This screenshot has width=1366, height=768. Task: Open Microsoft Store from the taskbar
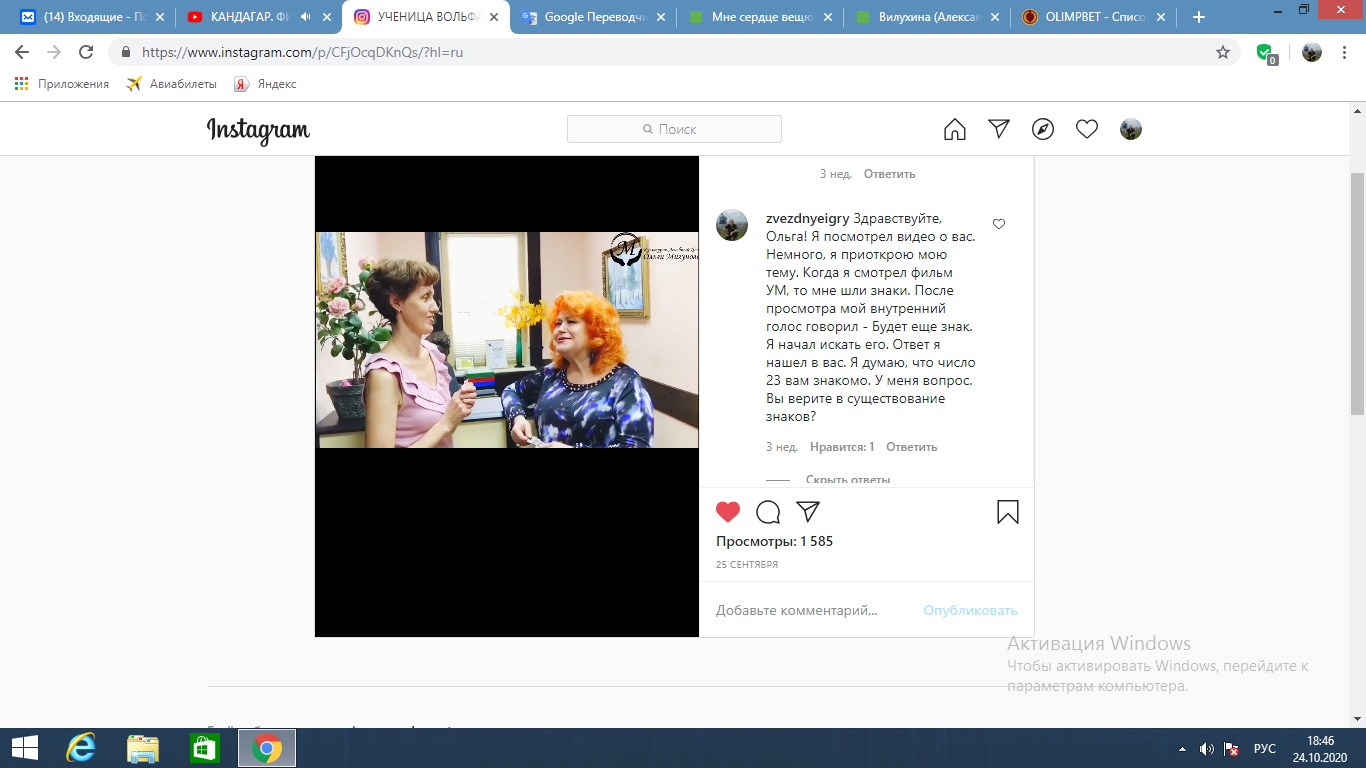pyautogui.click(x=204, y=748)
